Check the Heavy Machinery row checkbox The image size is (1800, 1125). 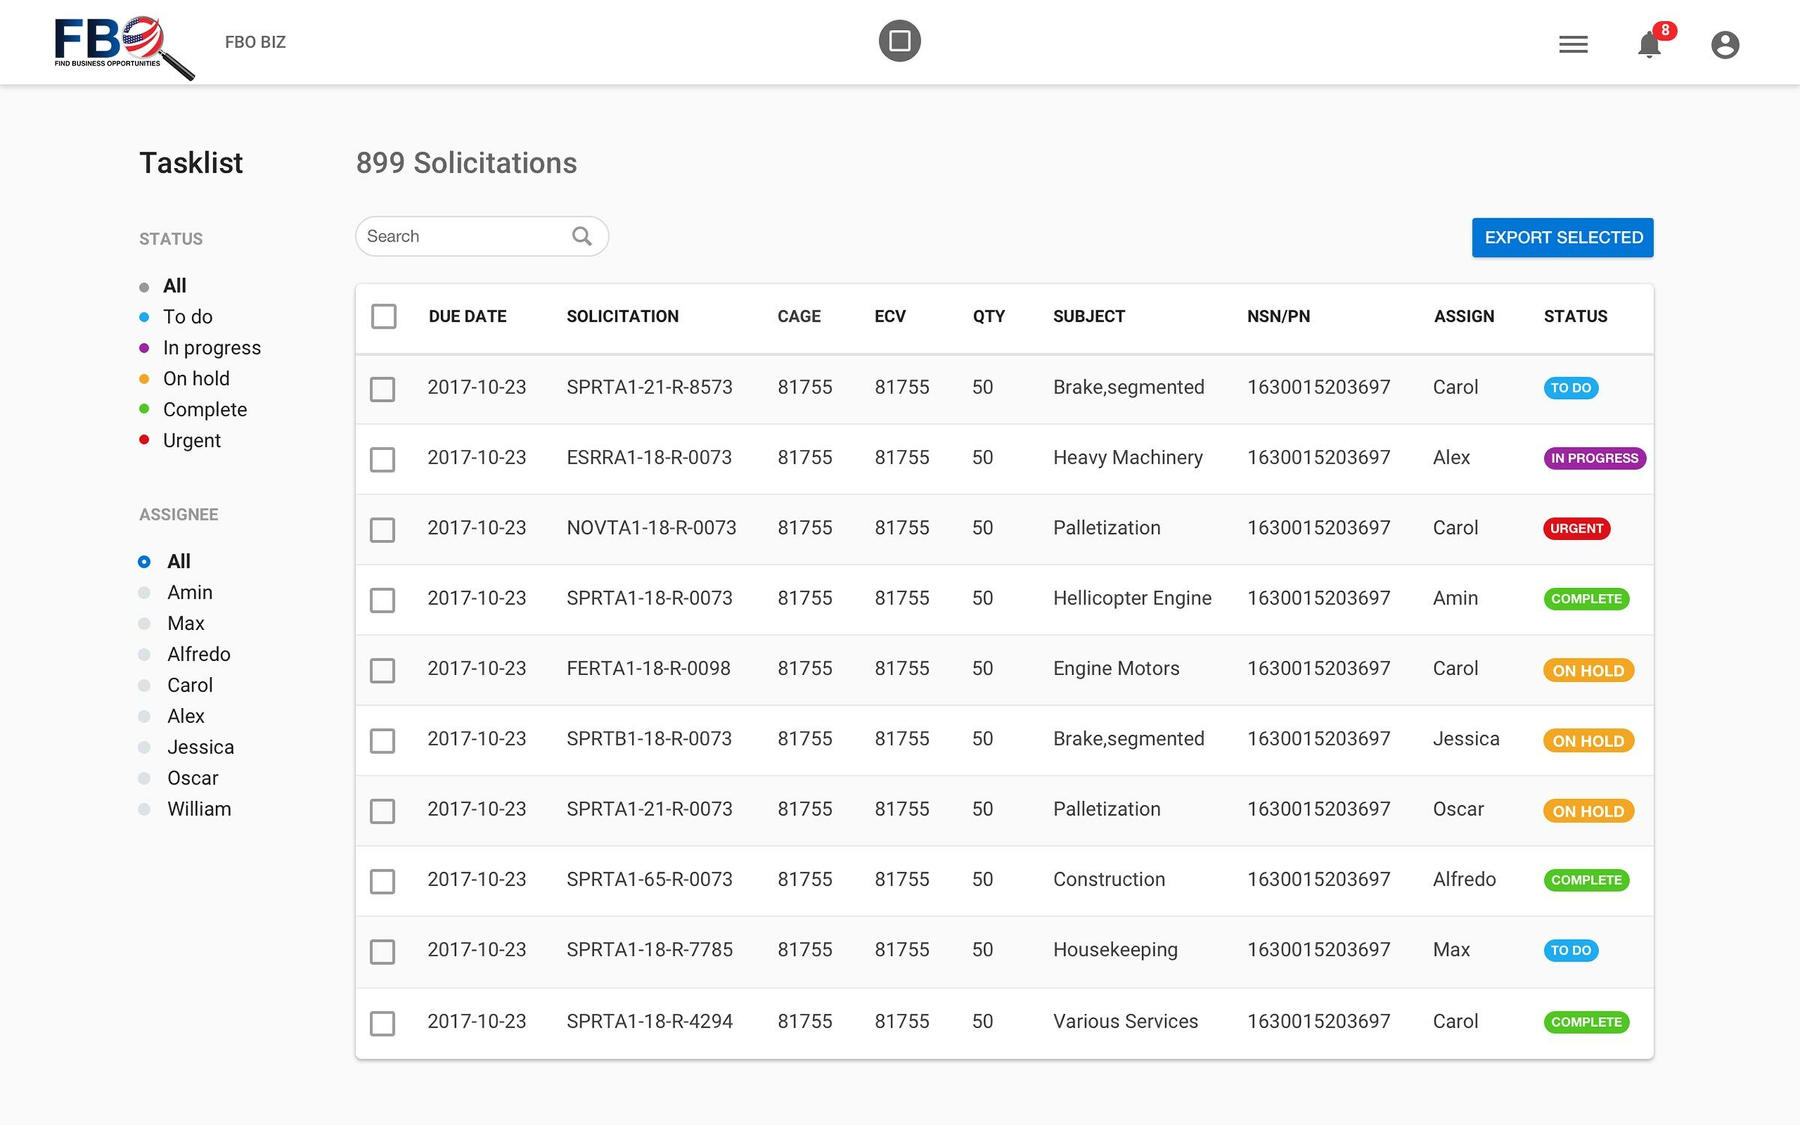point(383,459)
